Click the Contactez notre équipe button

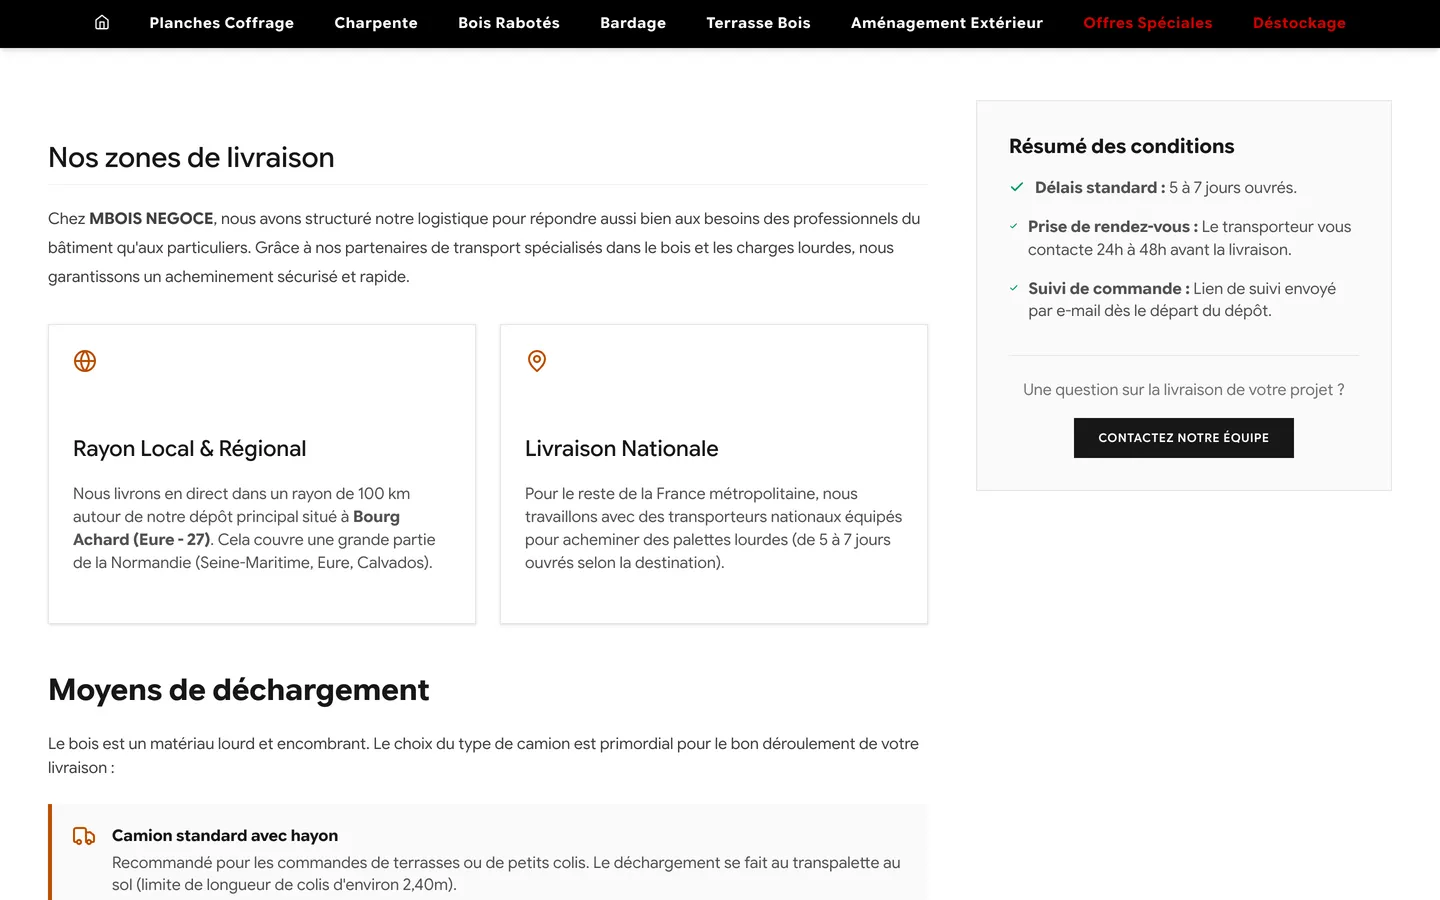pyautogui.click(x=1184, y=438)
